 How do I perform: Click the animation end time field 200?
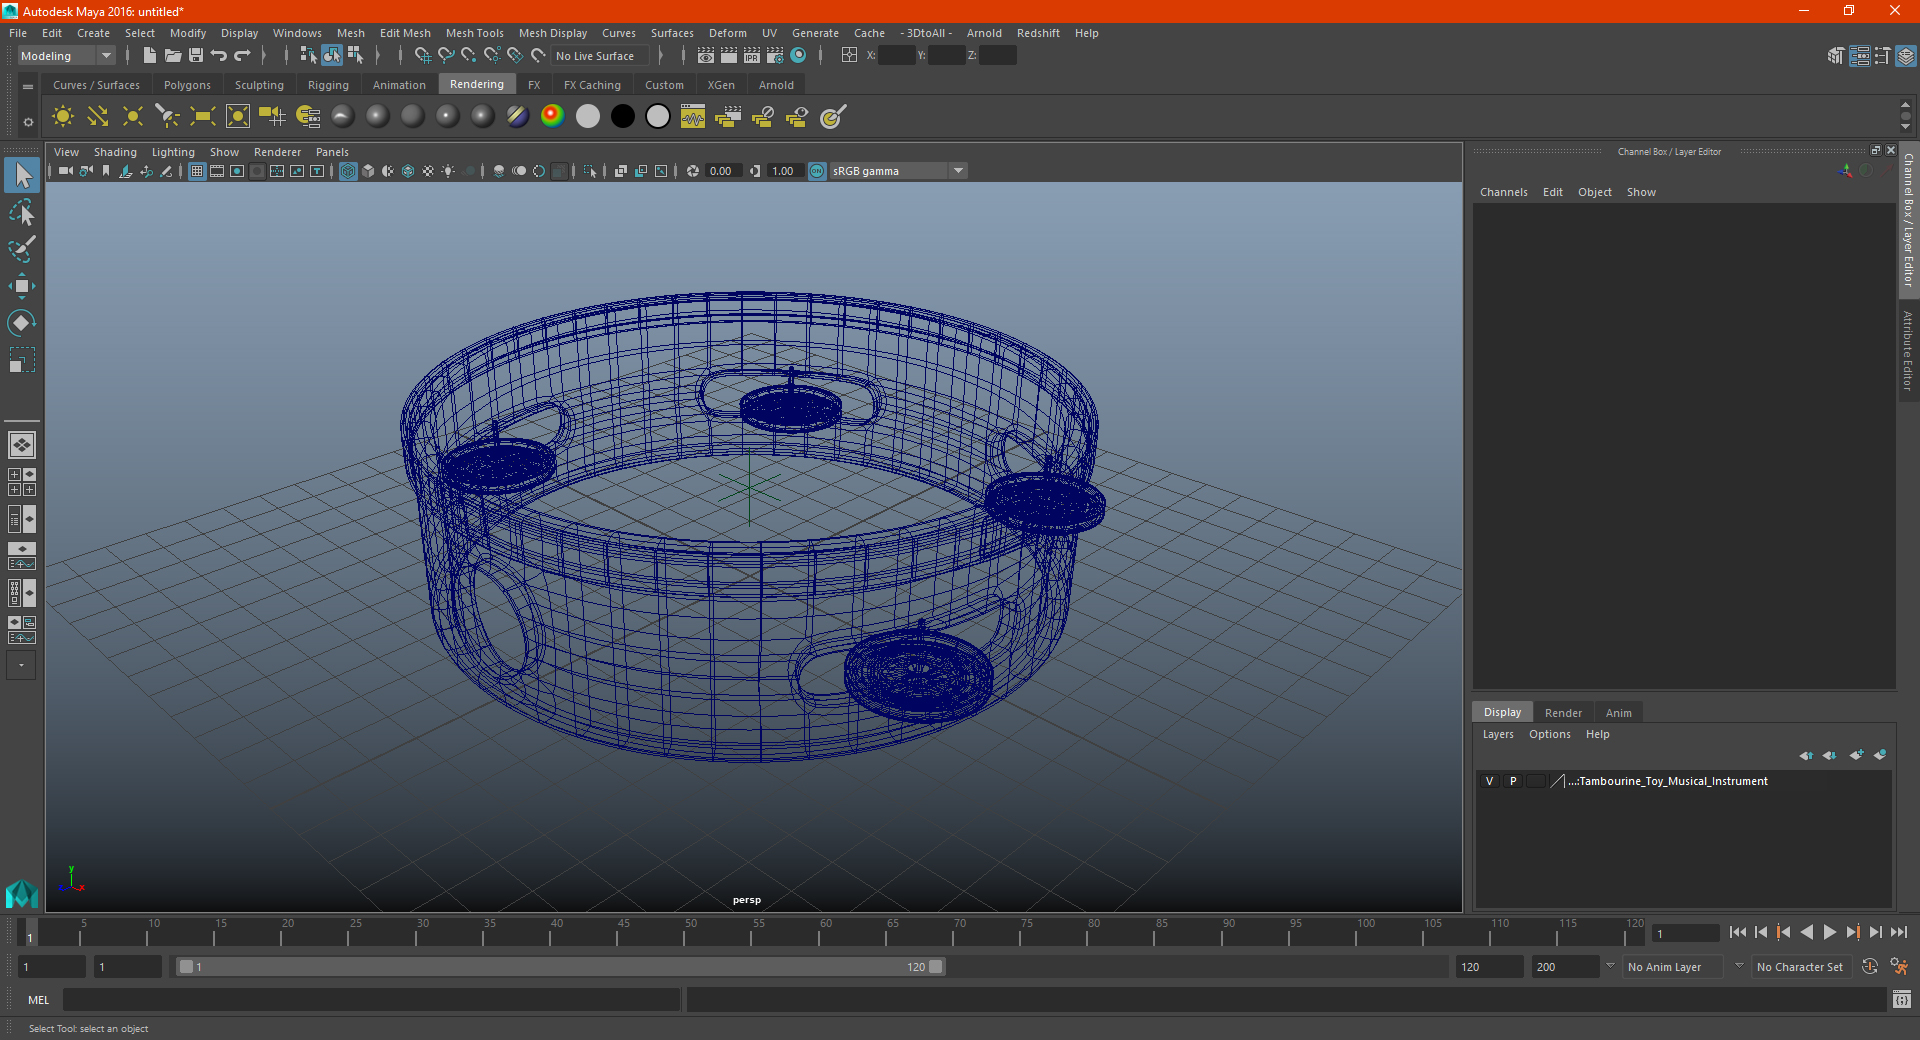coord(1566,967)
